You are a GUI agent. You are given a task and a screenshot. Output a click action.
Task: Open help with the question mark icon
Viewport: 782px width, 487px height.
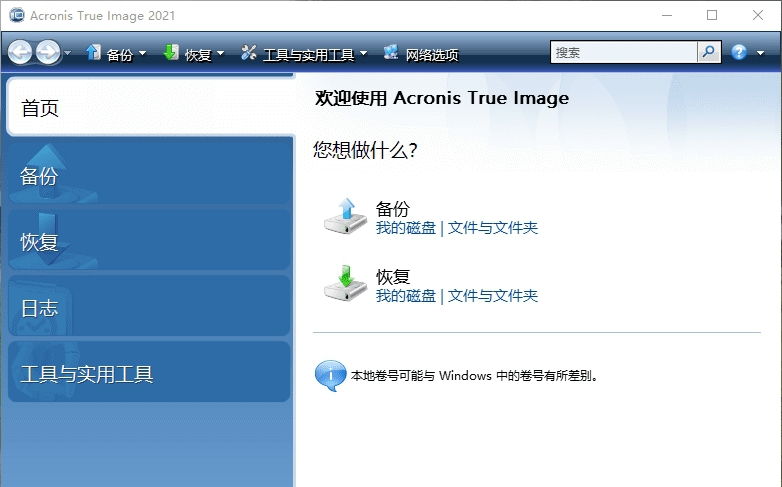(739, 52)
